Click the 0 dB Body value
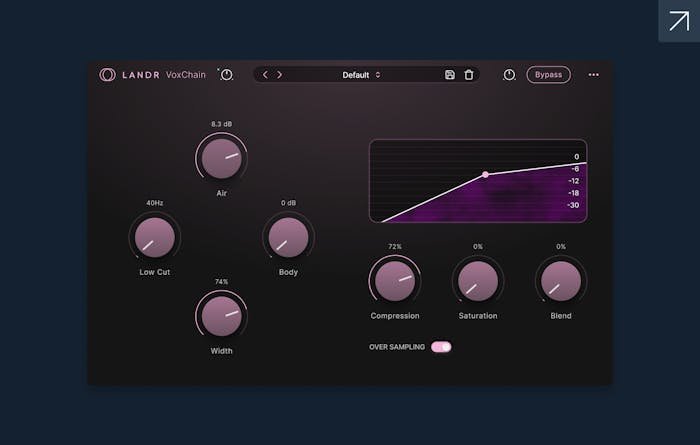This screenshot has width=700, height=445. click(x=288, y=203)
